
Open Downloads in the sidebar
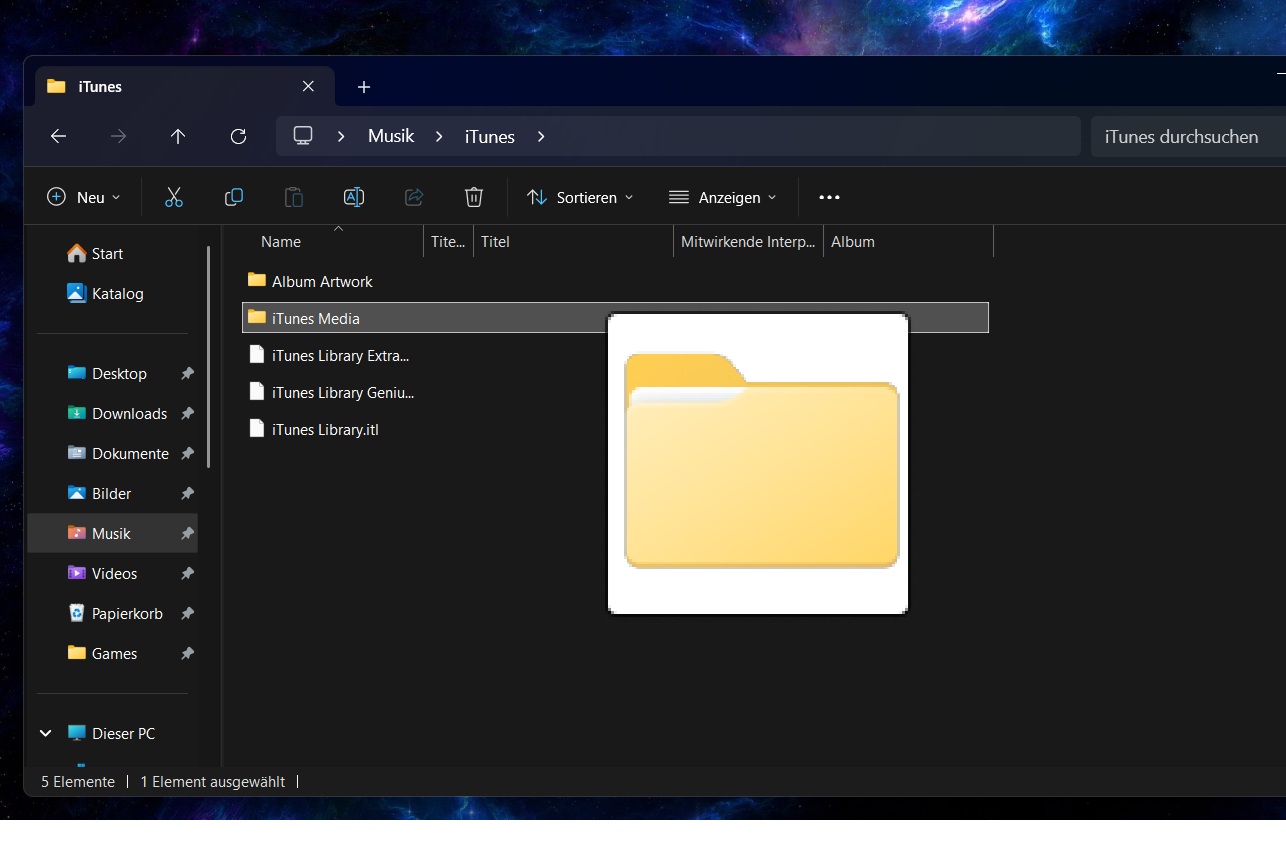coord(117,414)
